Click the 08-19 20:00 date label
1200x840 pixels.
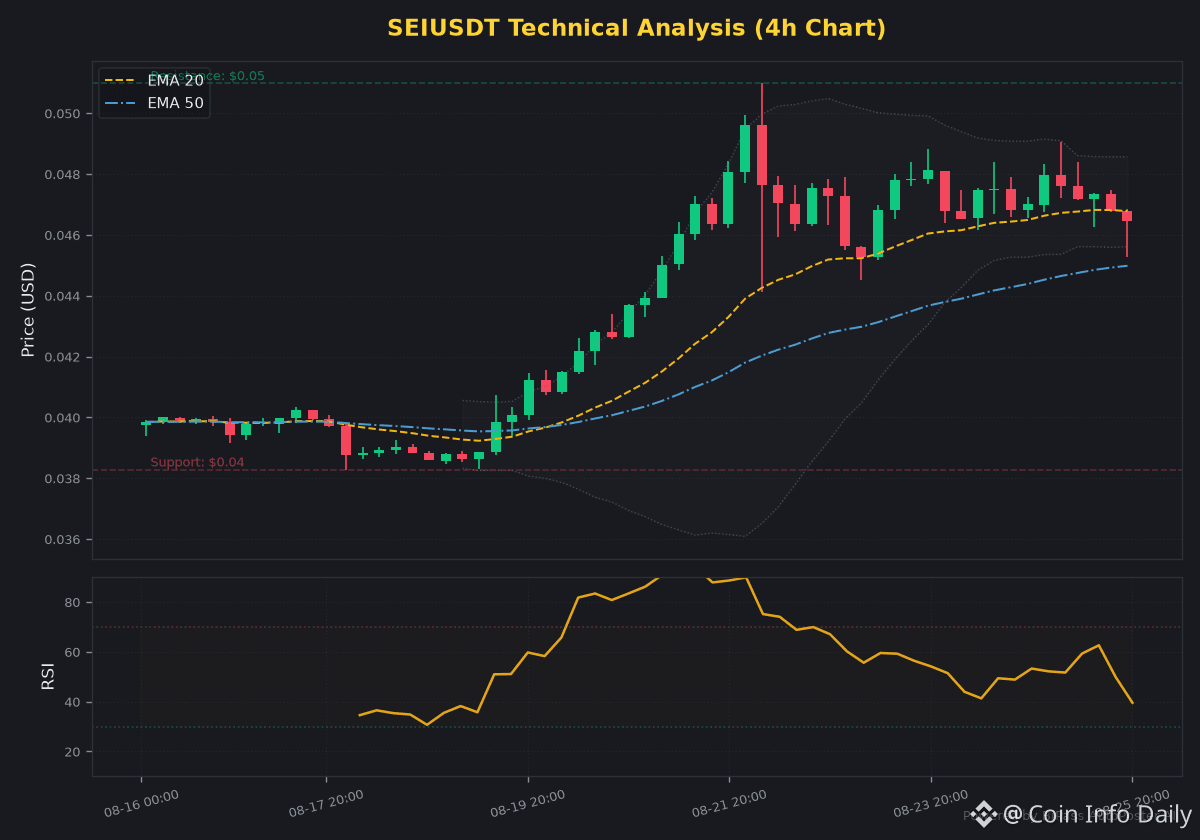tap(527, 804)
